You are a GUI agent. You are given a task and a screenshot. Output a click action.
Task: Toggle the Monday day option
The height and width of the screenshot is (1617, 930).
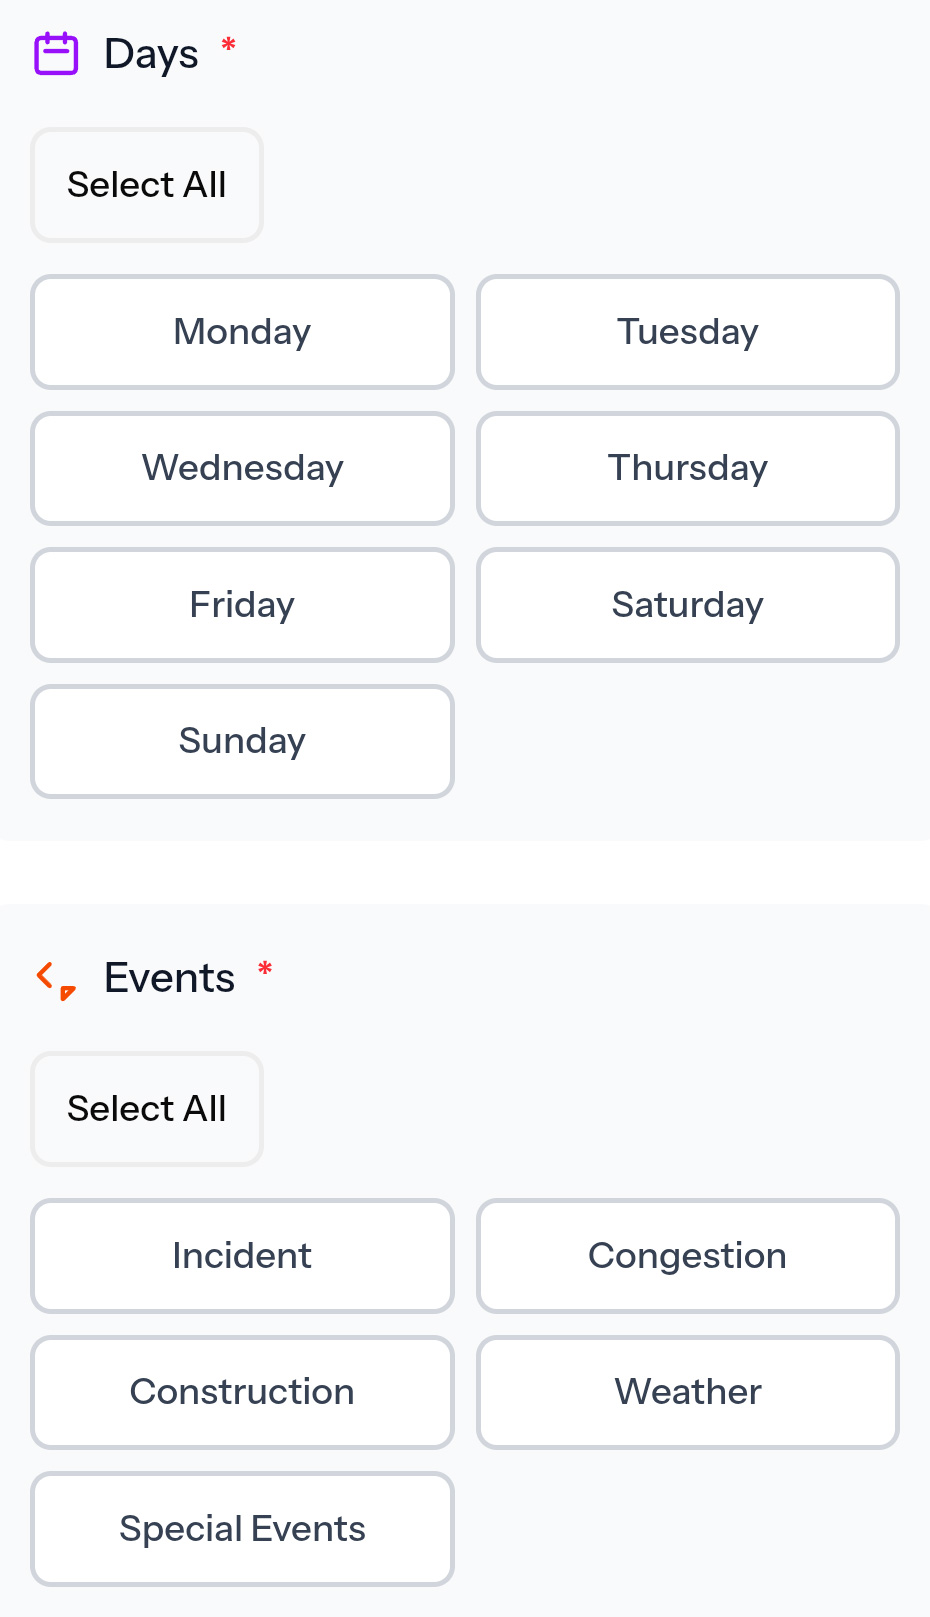pos(242,332)
